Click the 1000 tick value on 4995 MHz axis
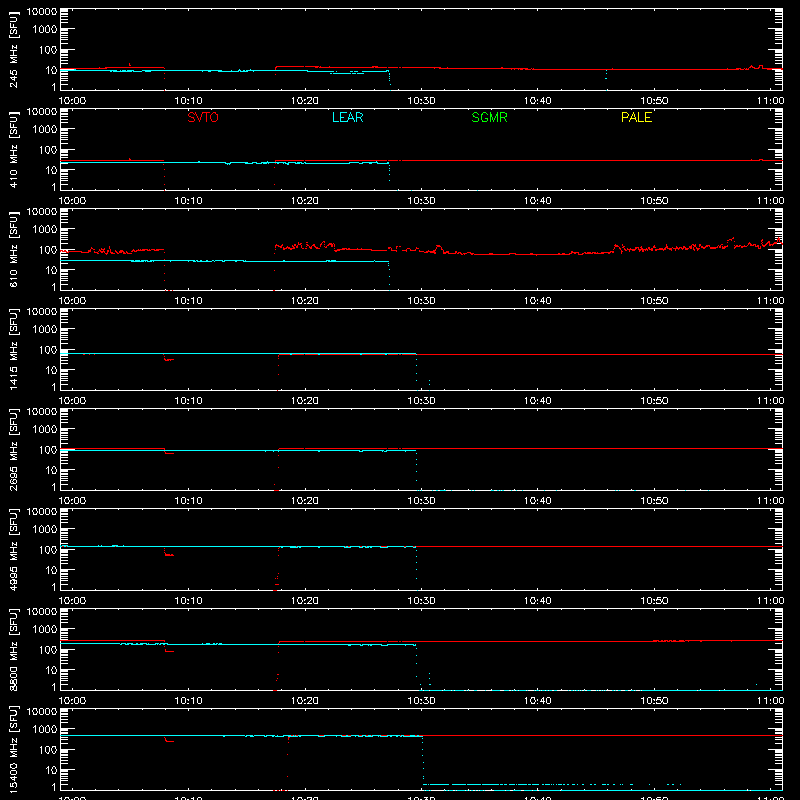Viewport: 800px width, 800px height. coord(45,529)
